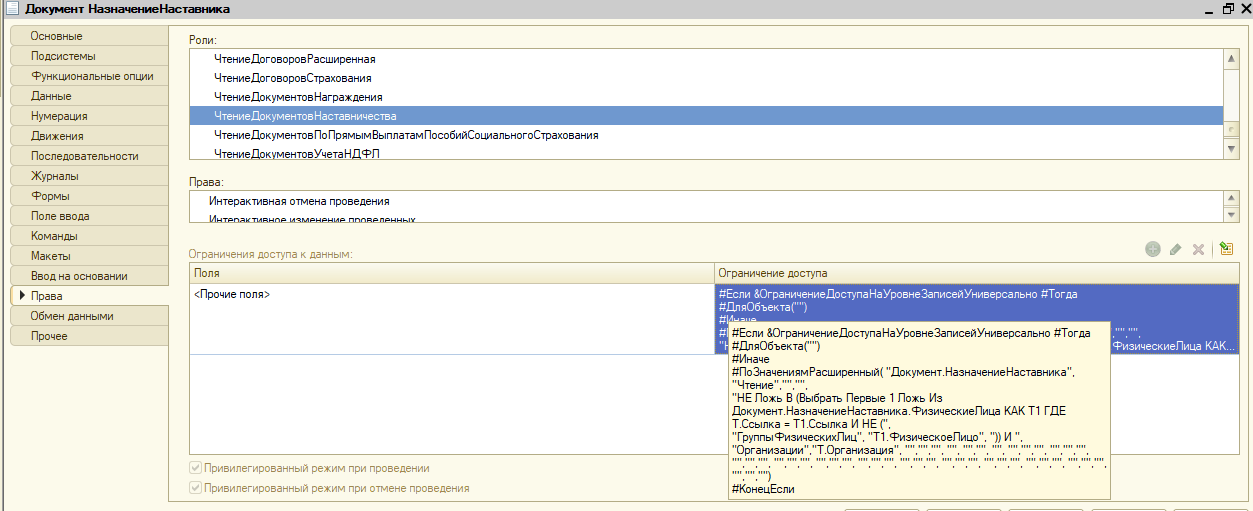The height and width of the screenshot is (511, 1253).
Task: Select right Интерактивное изменение проведенных
Action: [706, 217]
